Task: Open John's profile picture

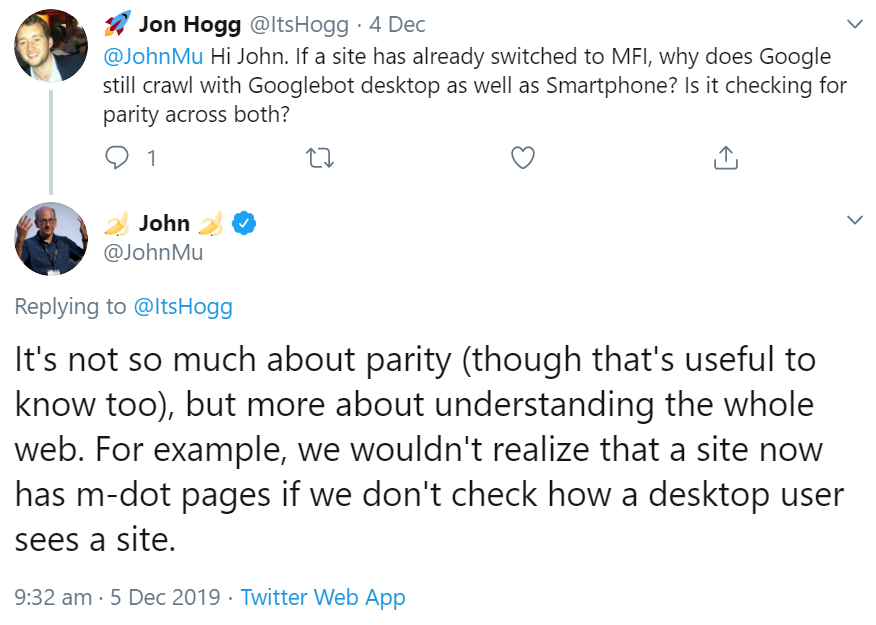Action: coord(50,239)
